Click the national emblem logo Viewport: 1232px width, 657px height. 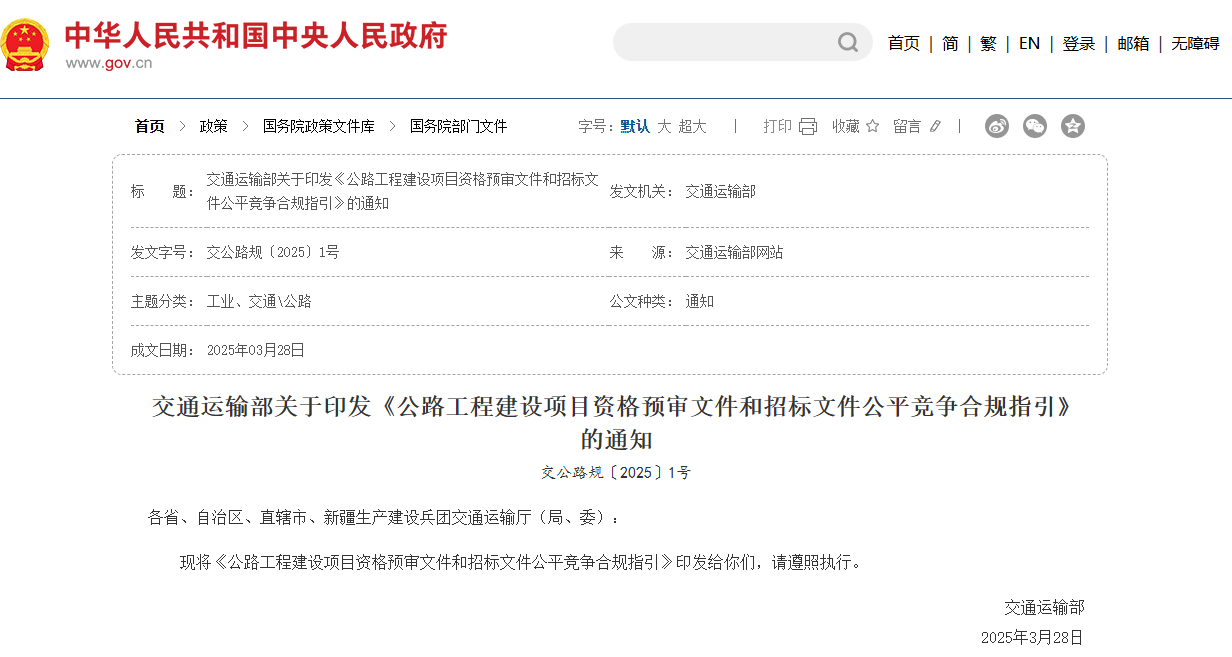pos(26,43)
